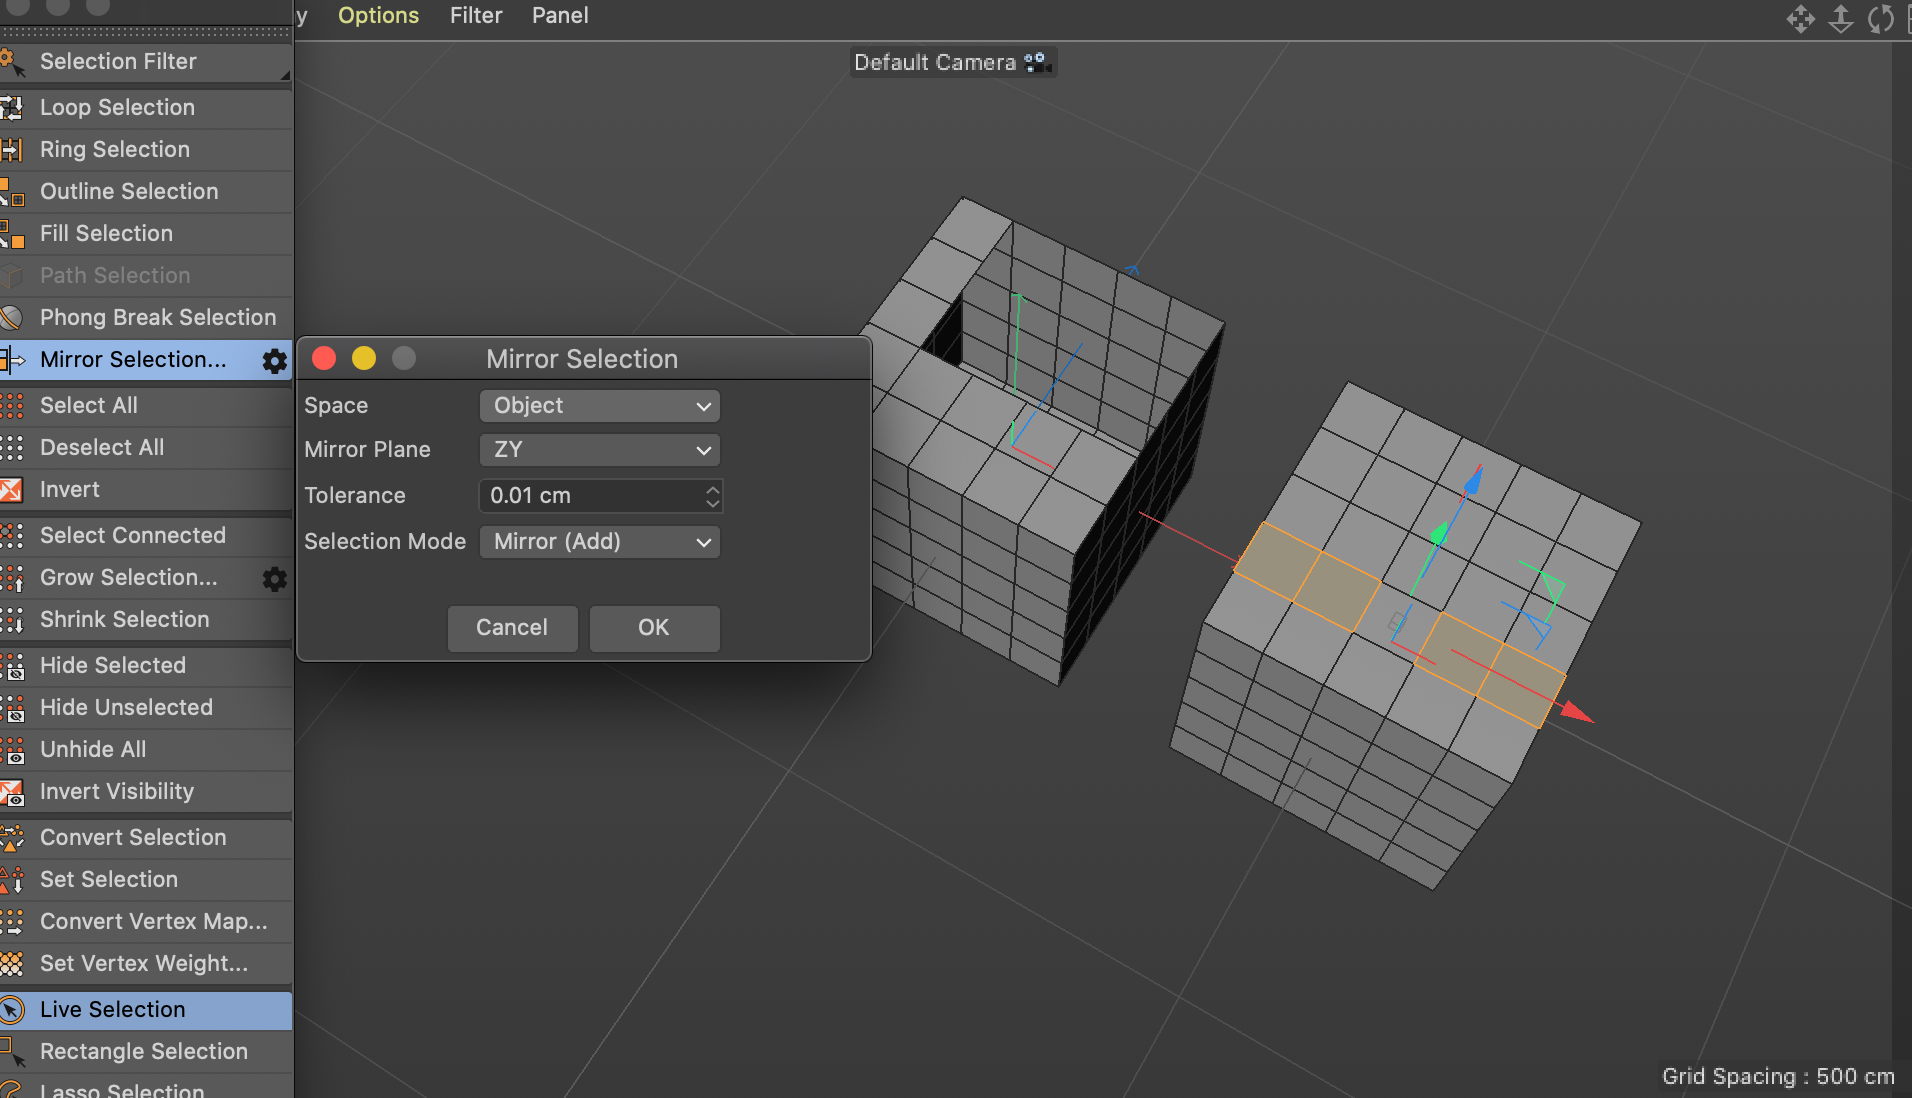Open the Selection Mode dropdown
Image resolution: width=1912 pixels, height=1098 pixels.
[600, 541]
